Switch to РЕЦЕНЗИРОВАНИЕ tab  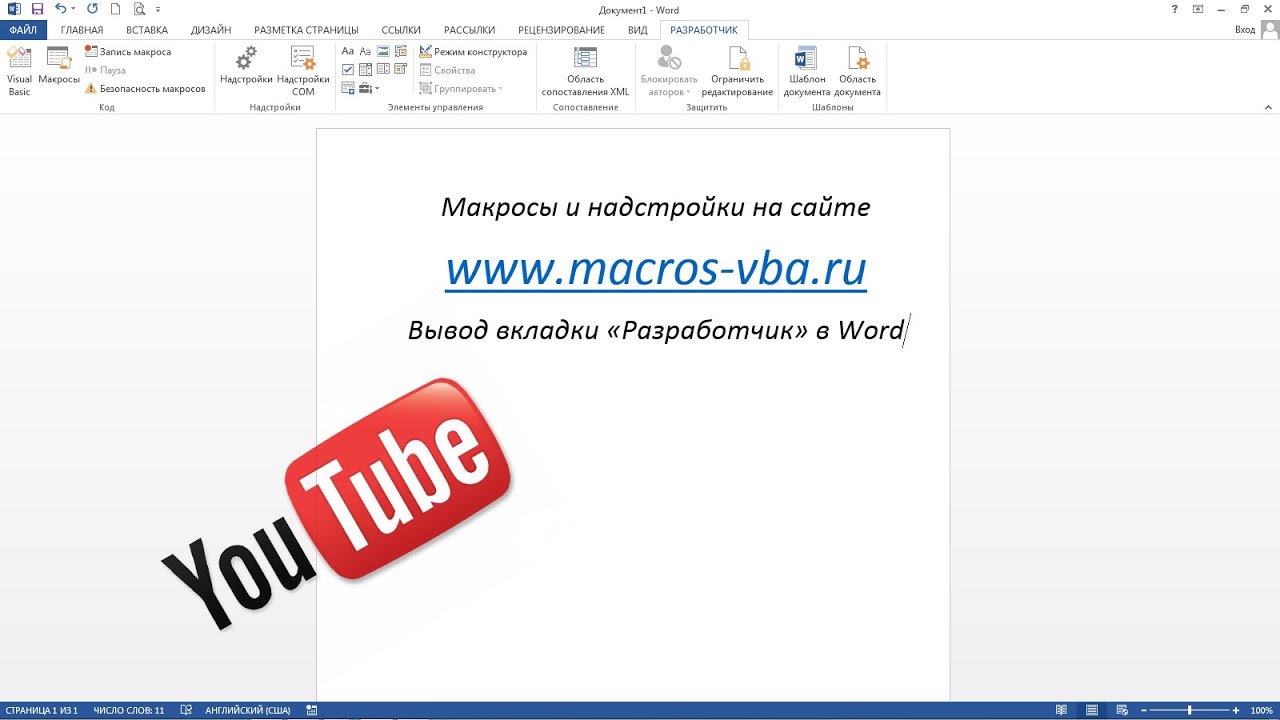[x=562, y=30]
